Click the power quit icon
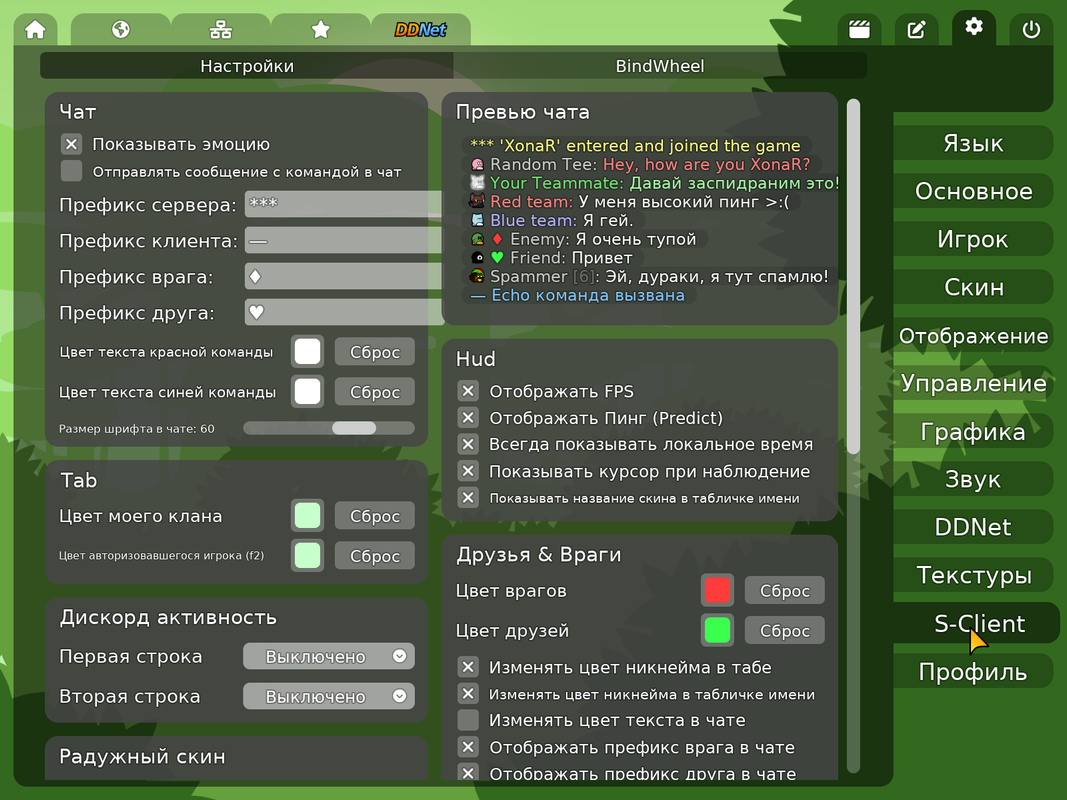Screen dimensions: 1067x800 [x=1031, y=30]
